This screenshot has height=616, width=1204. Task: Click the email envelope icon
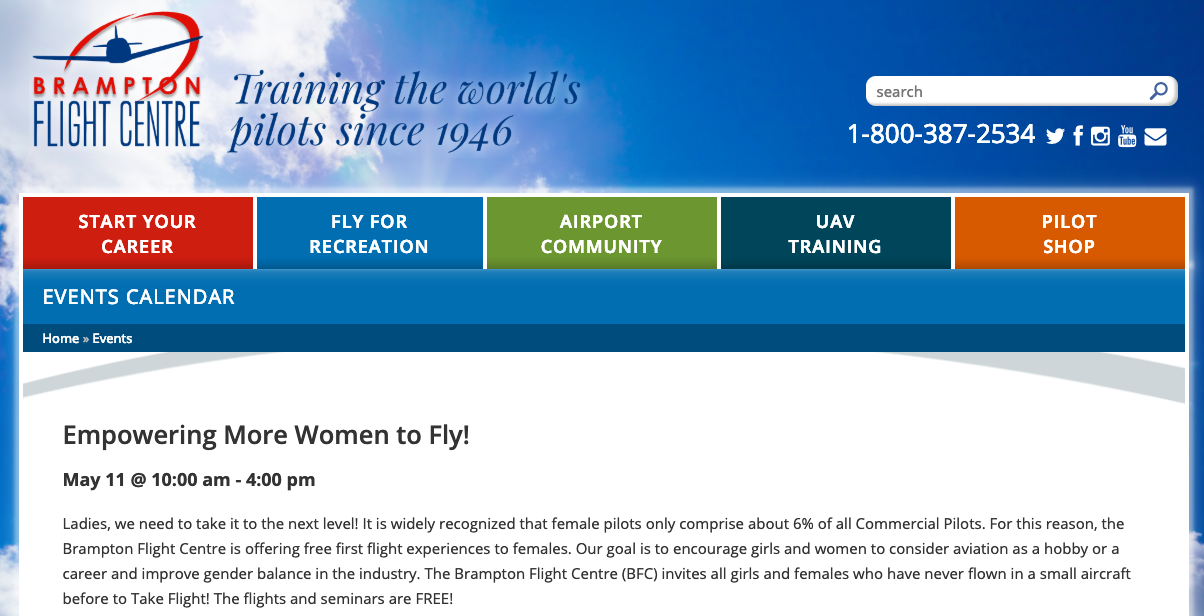click(1155, 136)
